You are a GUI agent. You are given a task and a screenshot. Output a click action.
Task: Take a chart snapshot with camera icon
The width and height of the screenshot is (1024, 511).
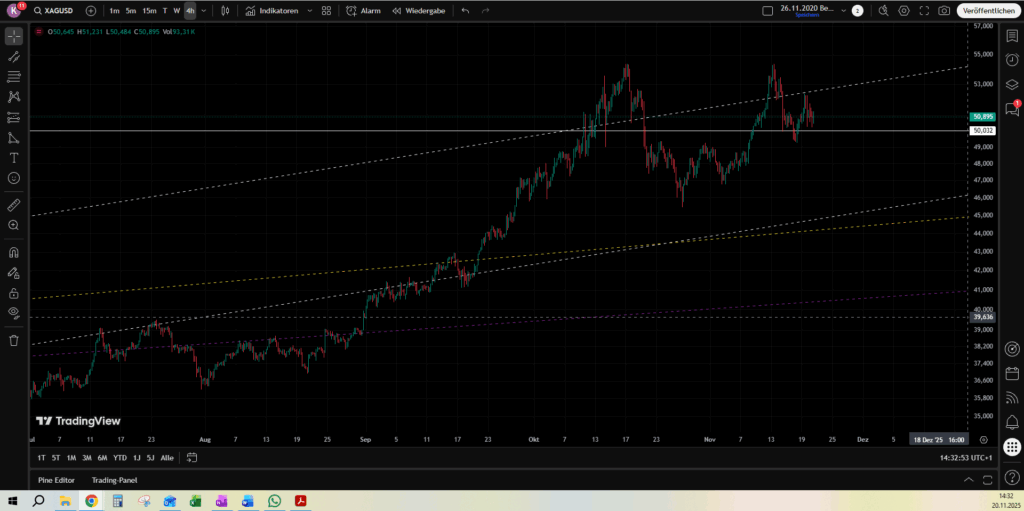click(944, 10)
